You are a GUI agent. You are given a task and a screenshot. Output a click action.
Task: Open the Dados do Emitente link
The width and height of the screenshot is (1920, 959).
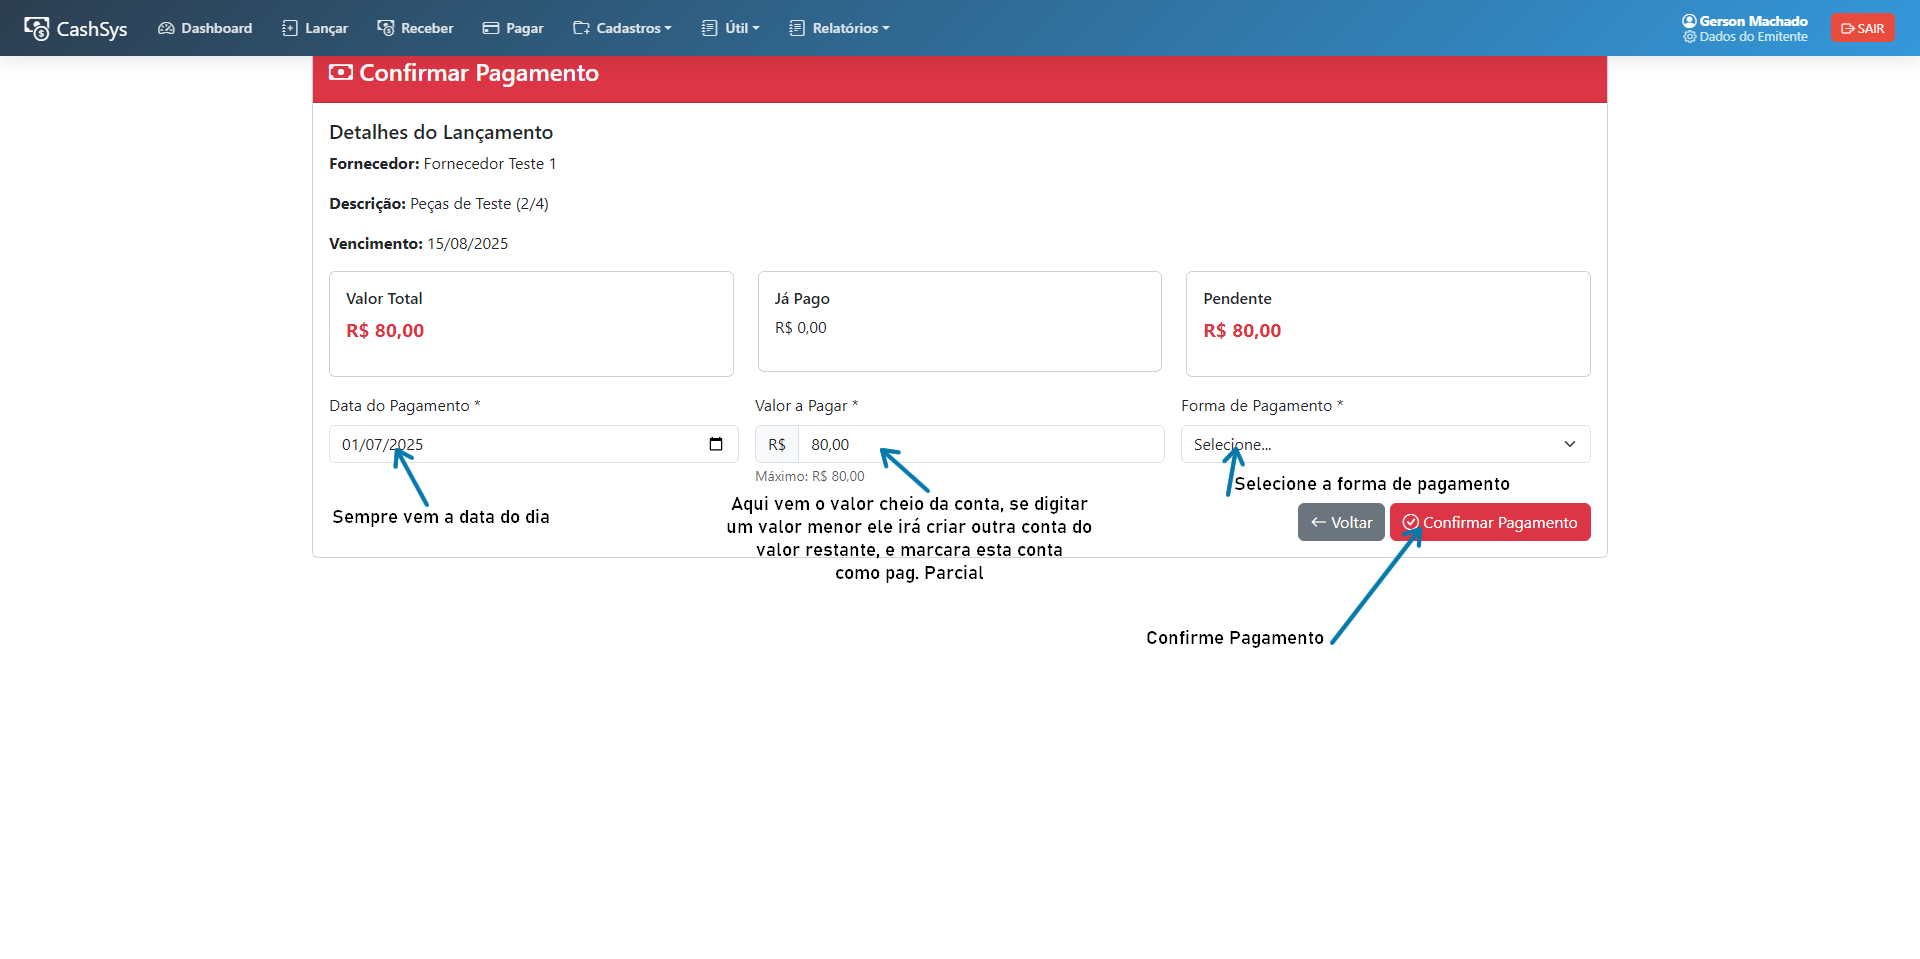pos(1753,37)
